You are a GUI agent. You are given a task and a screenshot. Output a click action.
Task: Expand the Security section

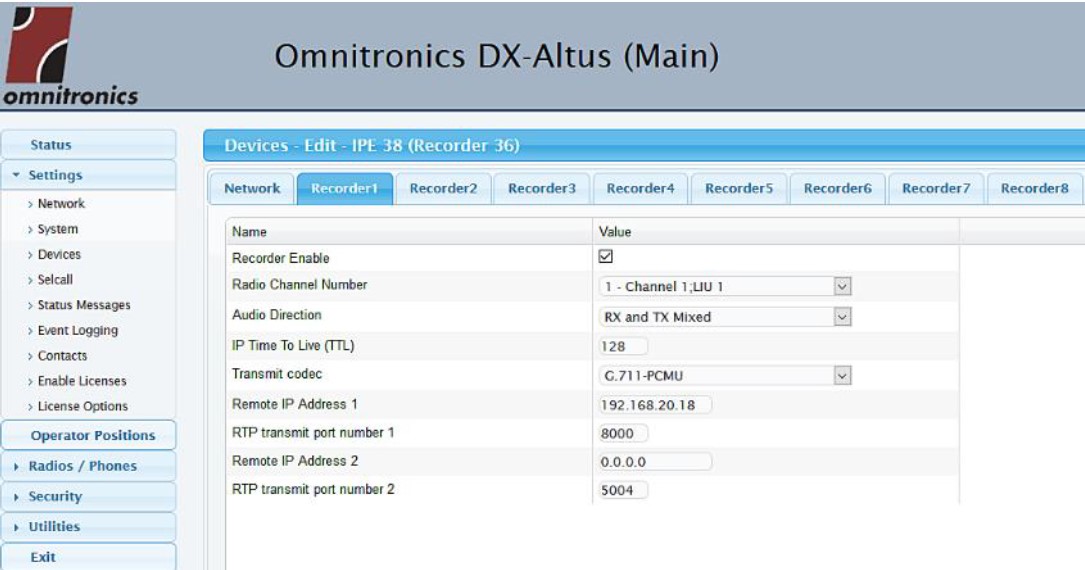point(55,496)
